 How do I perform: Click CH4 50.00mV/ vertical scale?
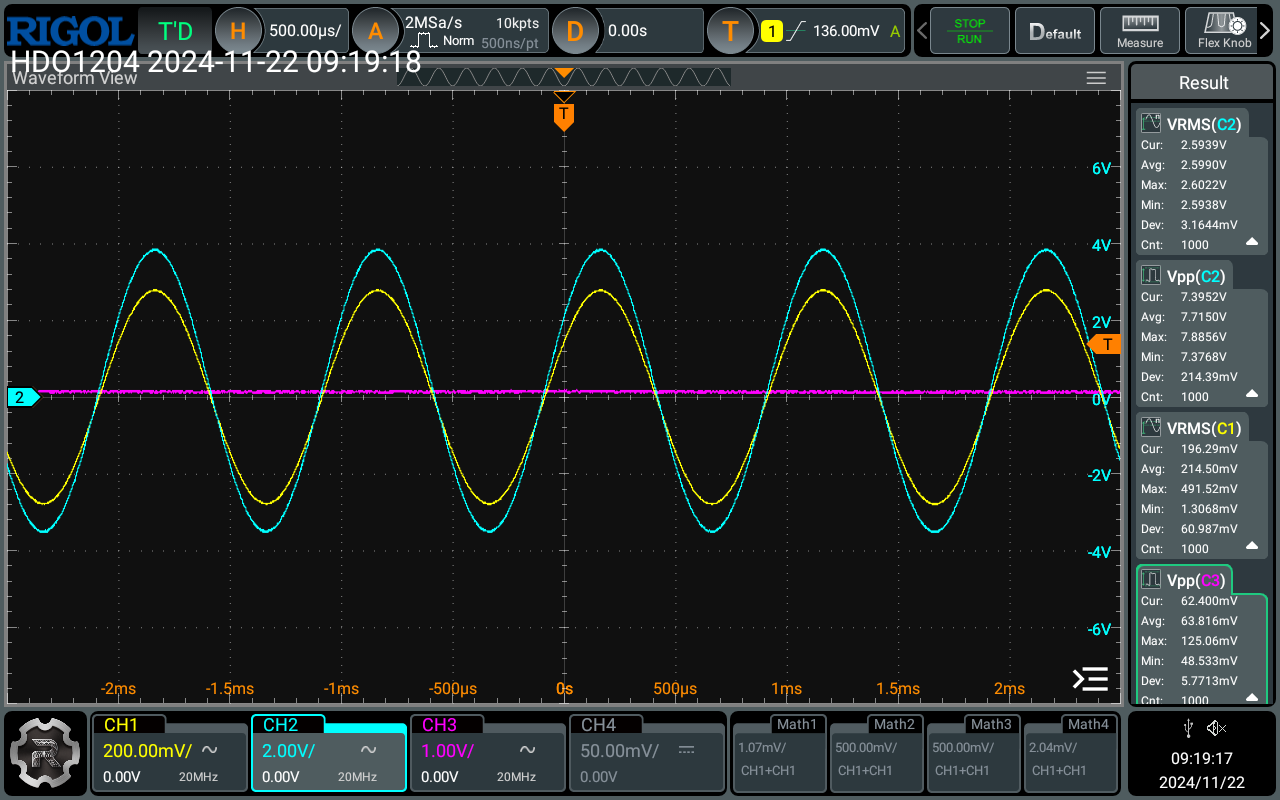click(620, 750)
